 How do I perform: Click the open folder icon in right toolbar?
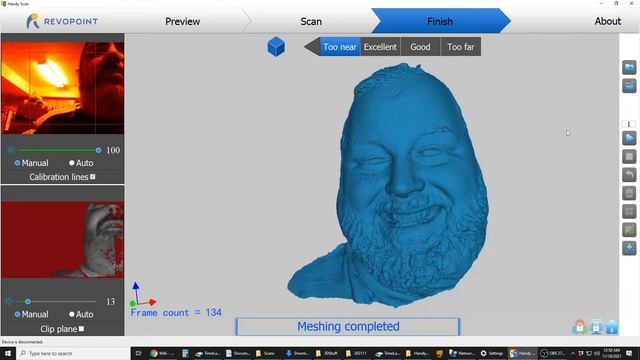[x=629, y=67]
